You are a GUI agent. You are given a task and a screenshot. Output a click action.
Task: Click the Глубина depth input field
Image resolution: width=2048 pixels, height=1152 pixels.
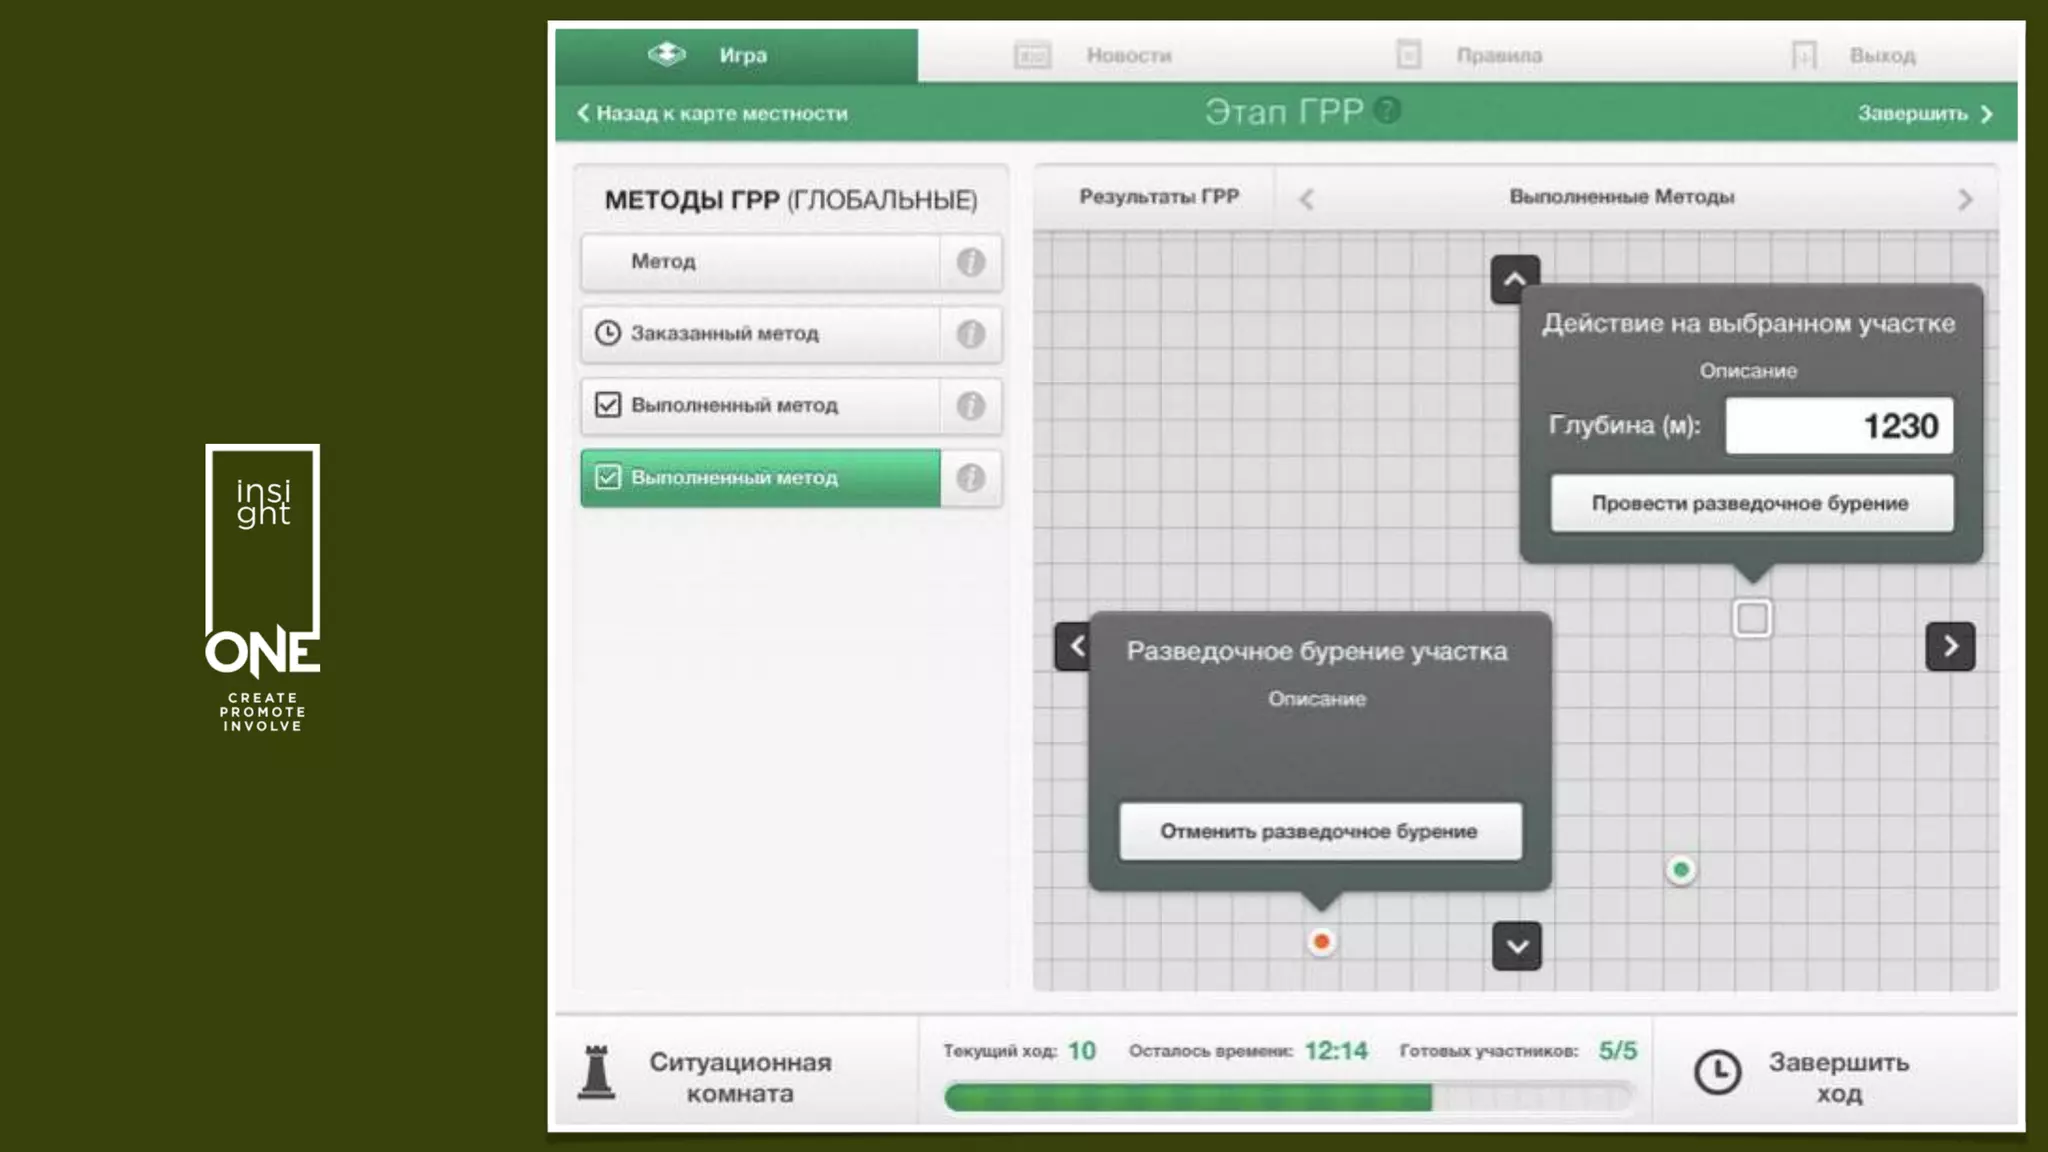point(1838,426)
